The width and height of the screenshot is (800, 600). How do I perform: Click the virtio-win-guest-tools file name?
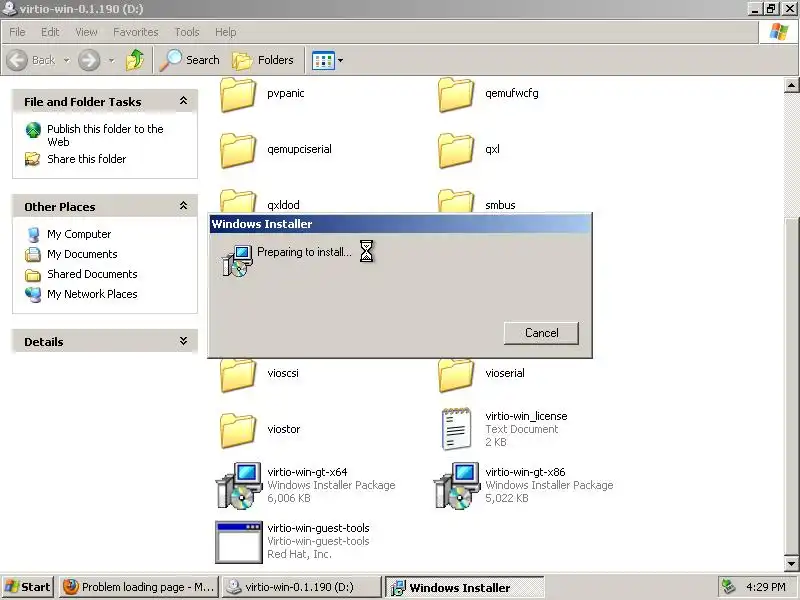click(318, 528)
